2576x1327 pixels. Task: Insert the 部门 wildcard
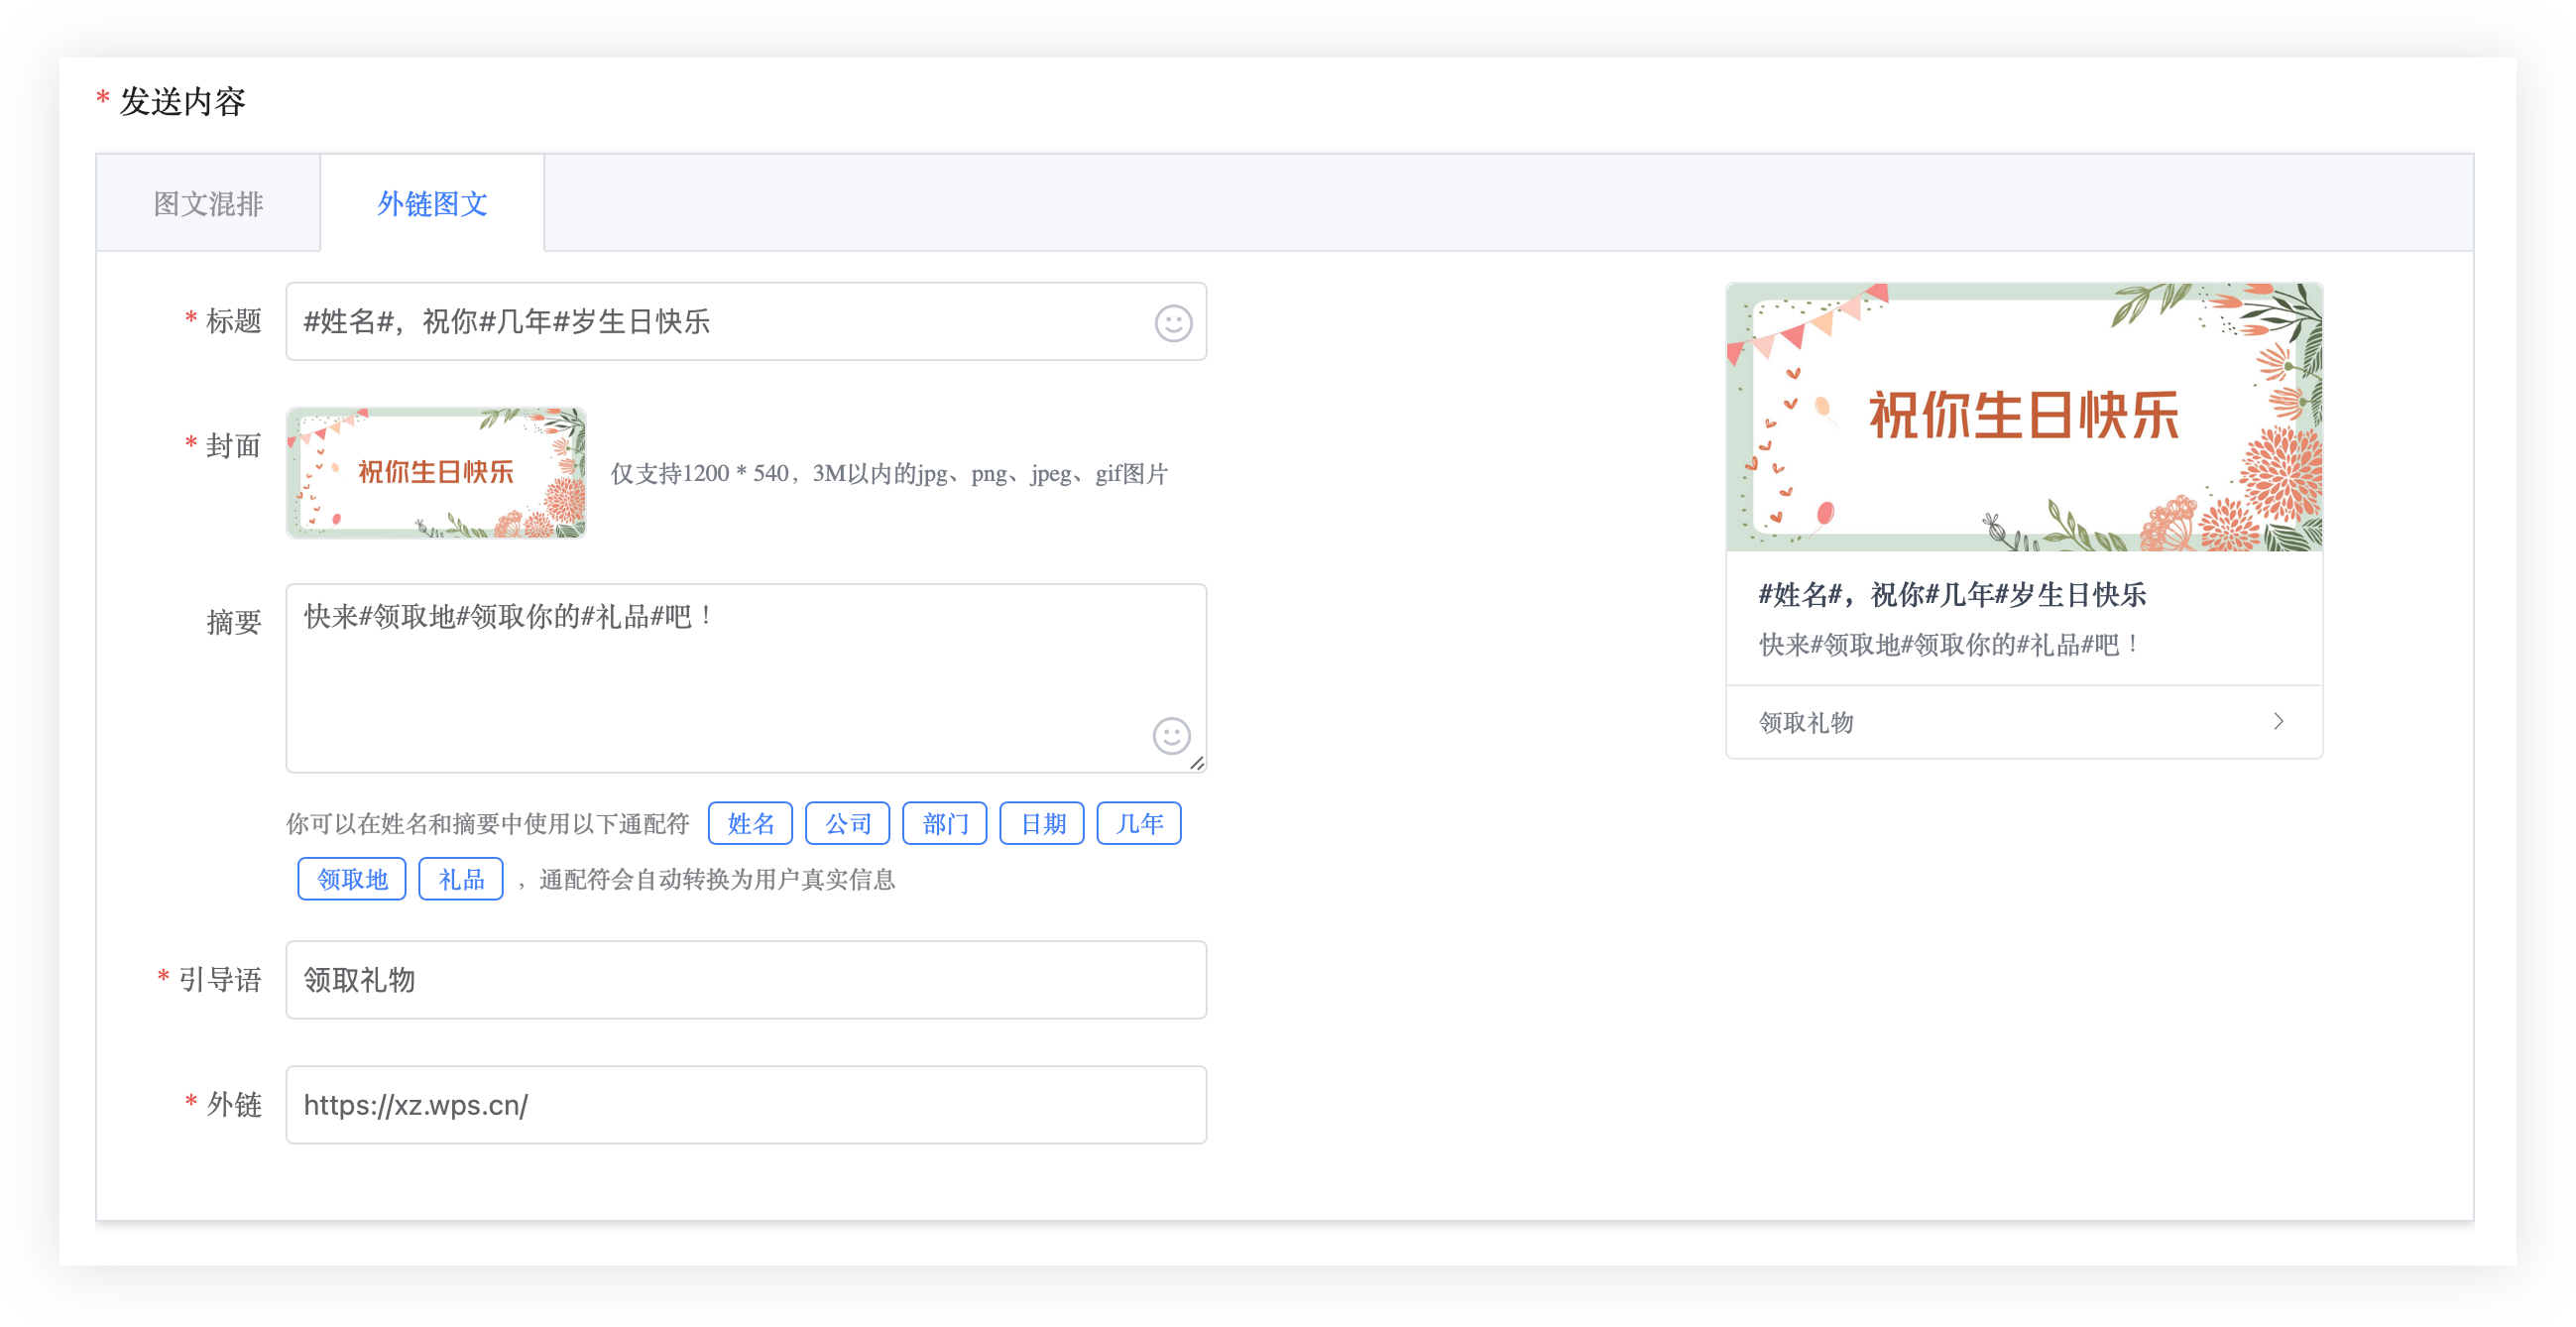pos(944,823)
